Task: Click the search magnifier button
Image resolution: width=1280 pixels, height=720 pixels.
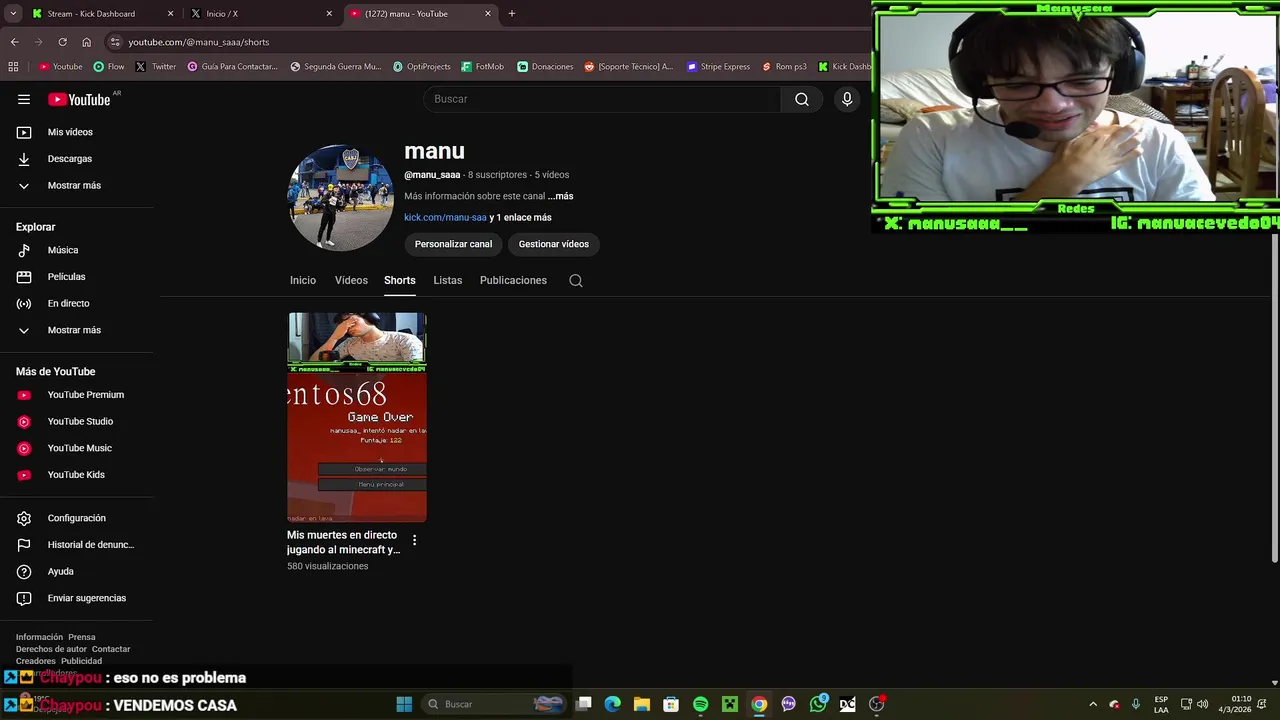Action: point(802,99)
